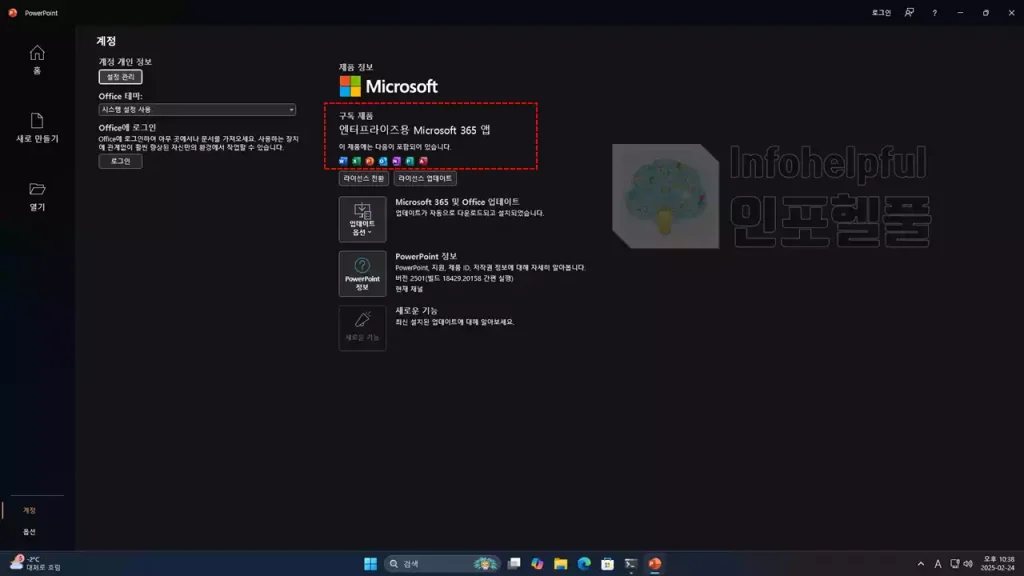This screenshot has height=576, width=1024.
Task: Open the weather widget on the taskbar
Action: (x=36, y=564)
